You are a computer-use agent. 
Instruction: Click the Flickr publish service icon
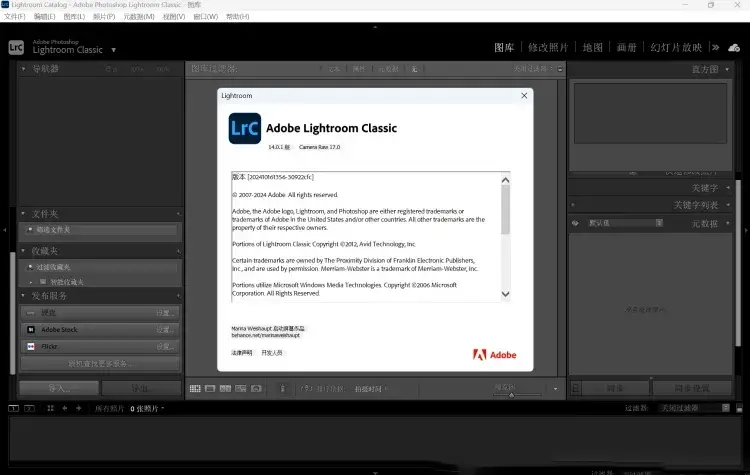pyautogui.click(x=31, y=346)
